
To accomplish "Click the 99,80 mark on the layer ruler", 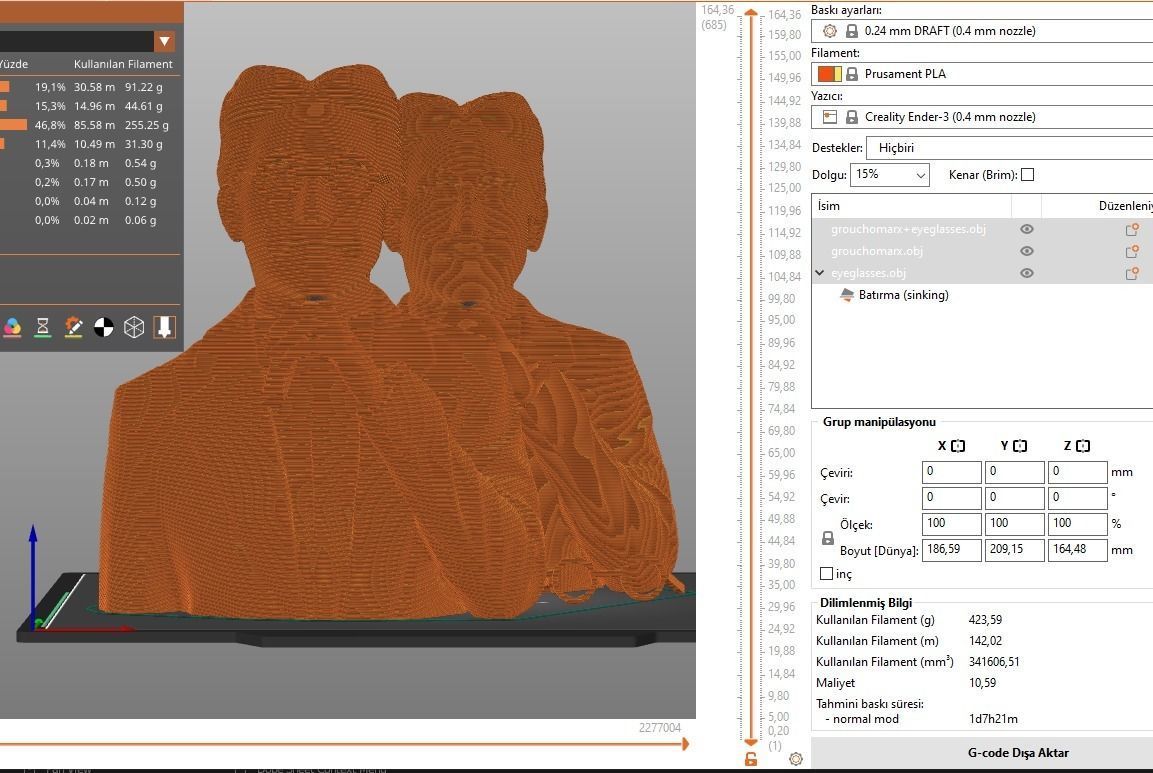I will [781, 299].
